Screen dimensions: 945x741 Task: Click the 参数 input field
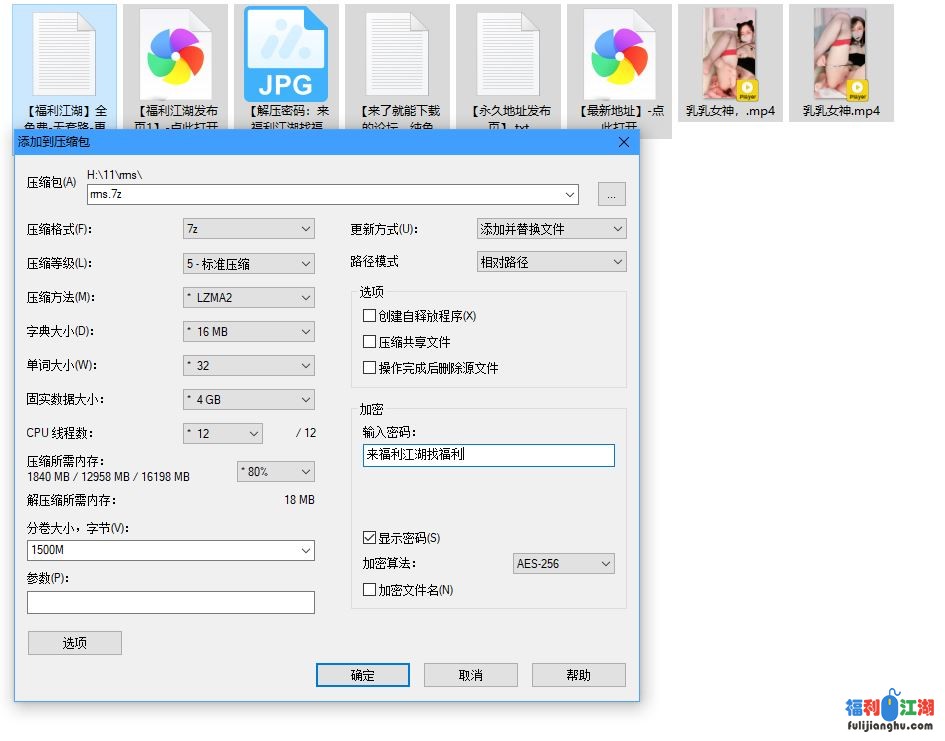coord(170,602)
